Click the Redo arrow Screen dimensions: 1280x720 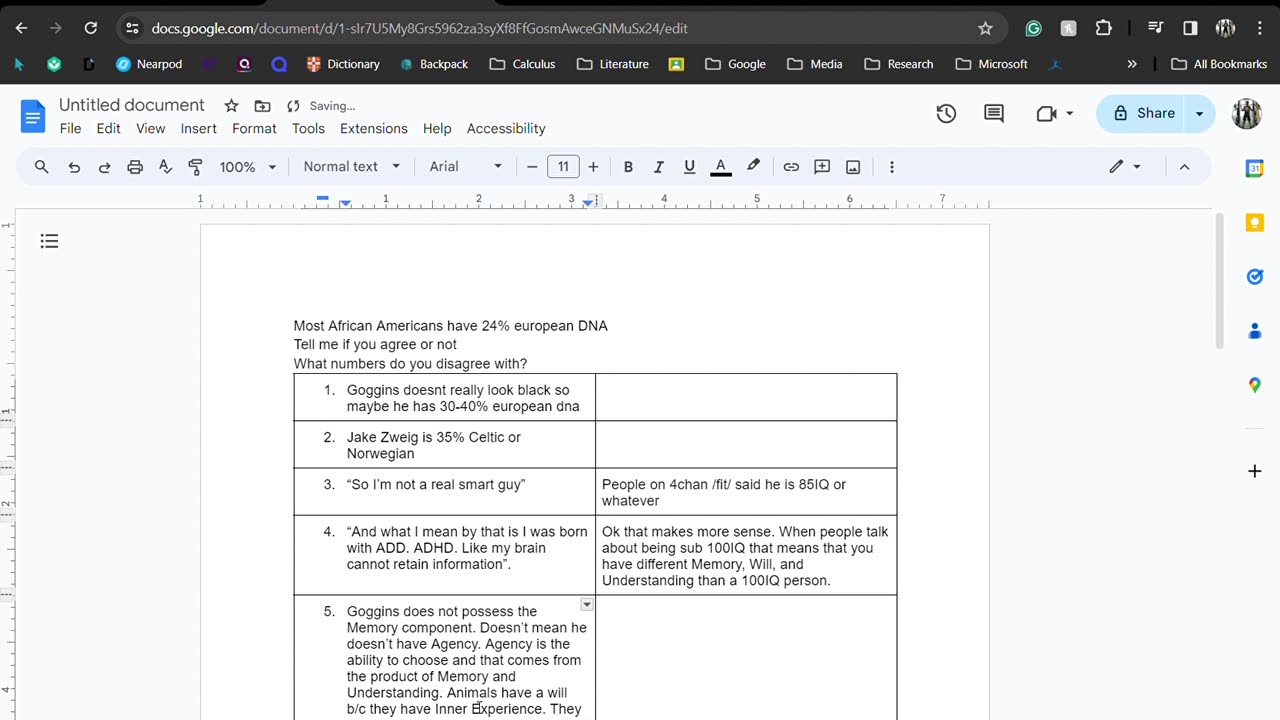[x=104, y=167]
